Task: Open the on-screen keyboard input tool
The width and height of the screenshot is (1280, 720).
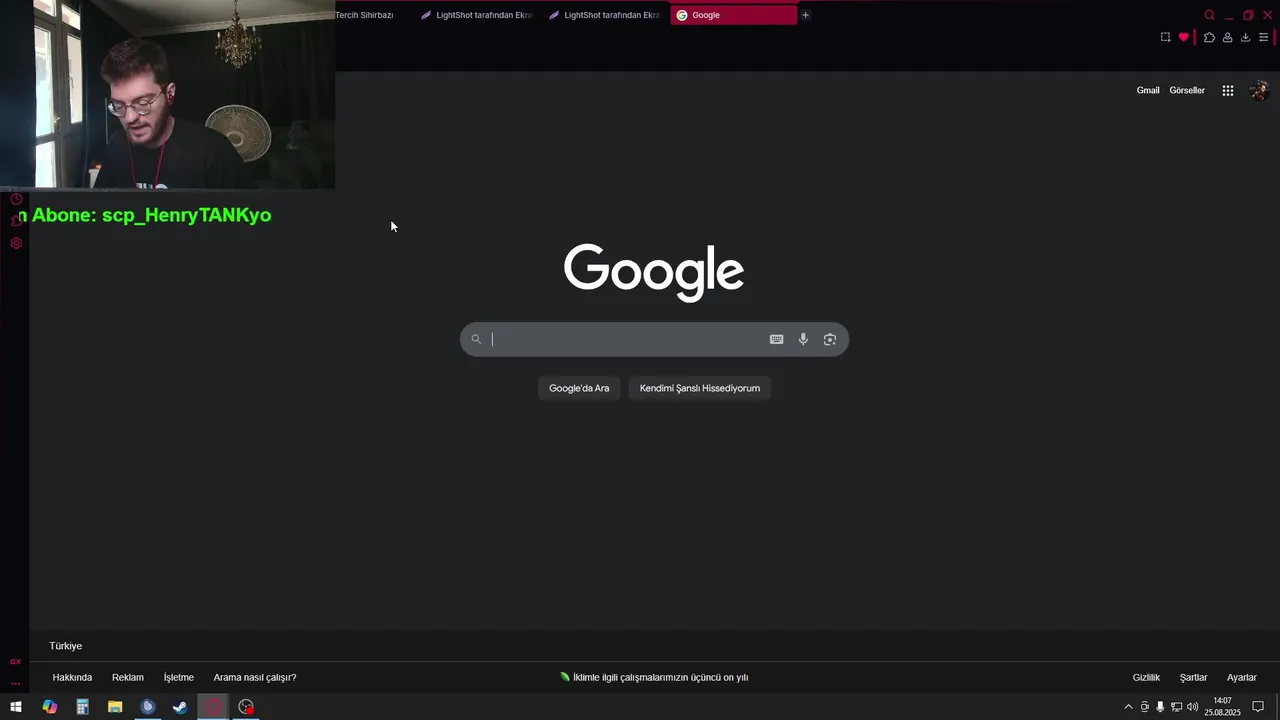Action: coord(776,339)
